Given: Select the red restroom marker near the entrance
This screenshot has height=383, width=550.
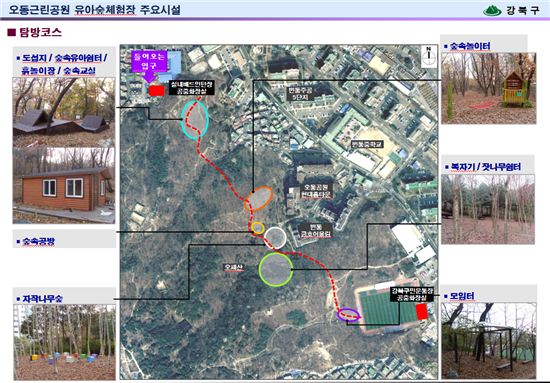Looking at the screenshot, I should 156,91.
